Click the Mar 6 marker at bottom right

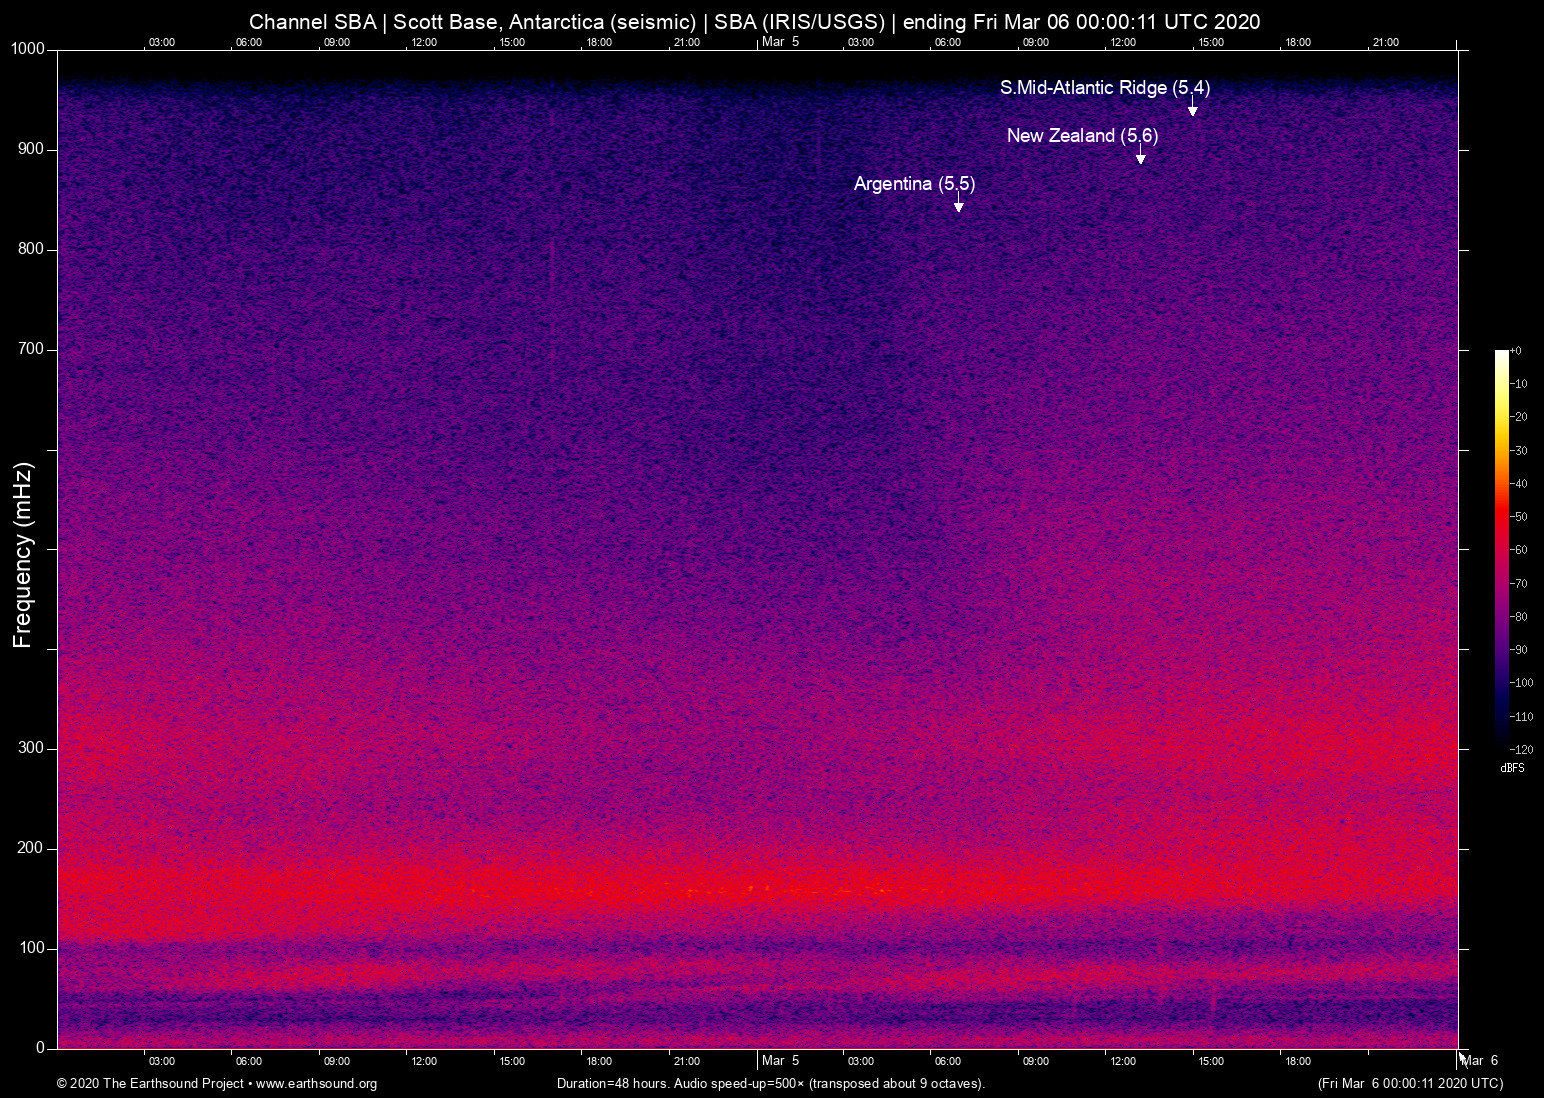click(x=1479, y=1060)
